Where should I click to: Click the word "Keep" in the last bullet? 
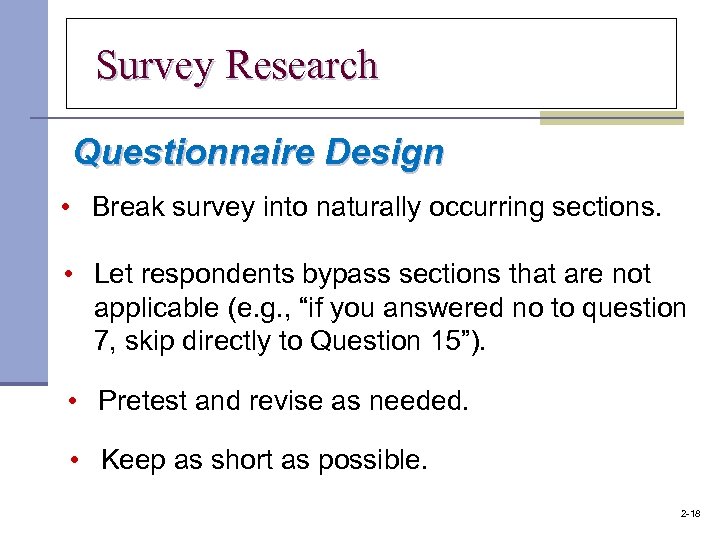(133, 460)
